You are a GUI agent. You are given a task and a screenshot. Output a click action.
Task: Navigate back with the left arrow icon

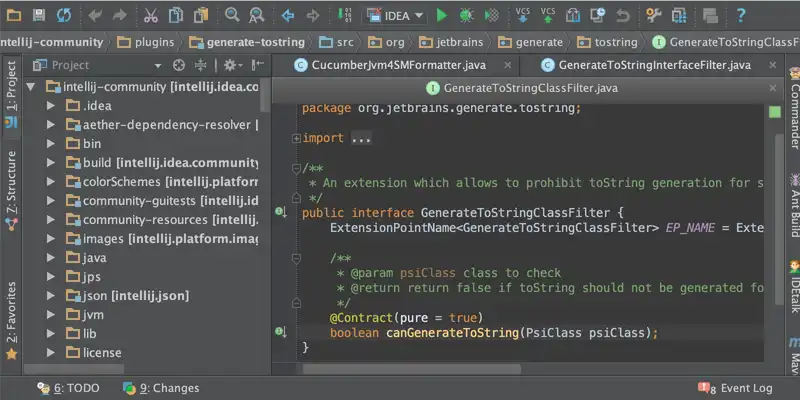pyautogui.click(x=288, y=15)
